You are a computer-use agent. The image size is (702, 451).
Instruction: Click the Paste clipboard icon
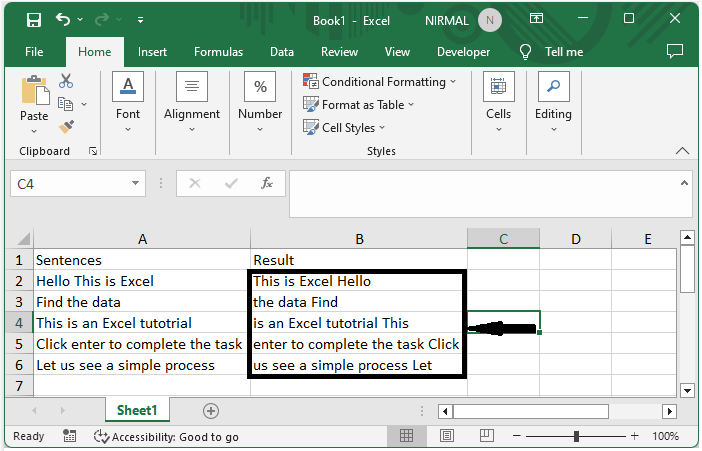35,90
